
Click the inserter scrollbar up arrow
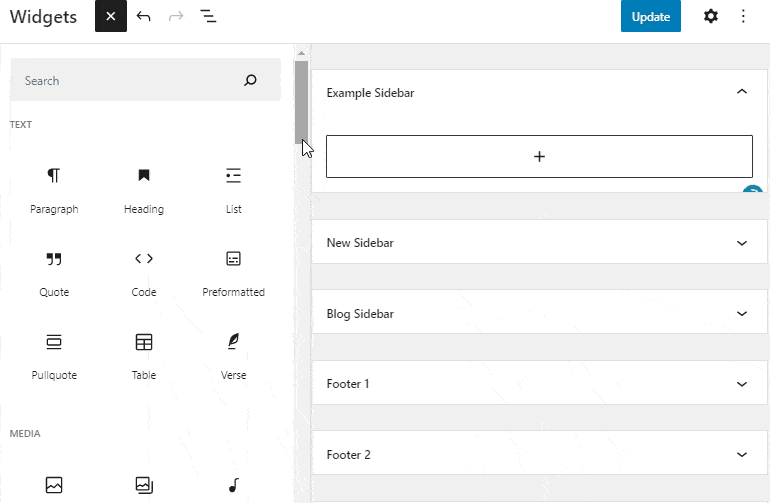coord(302,53)
